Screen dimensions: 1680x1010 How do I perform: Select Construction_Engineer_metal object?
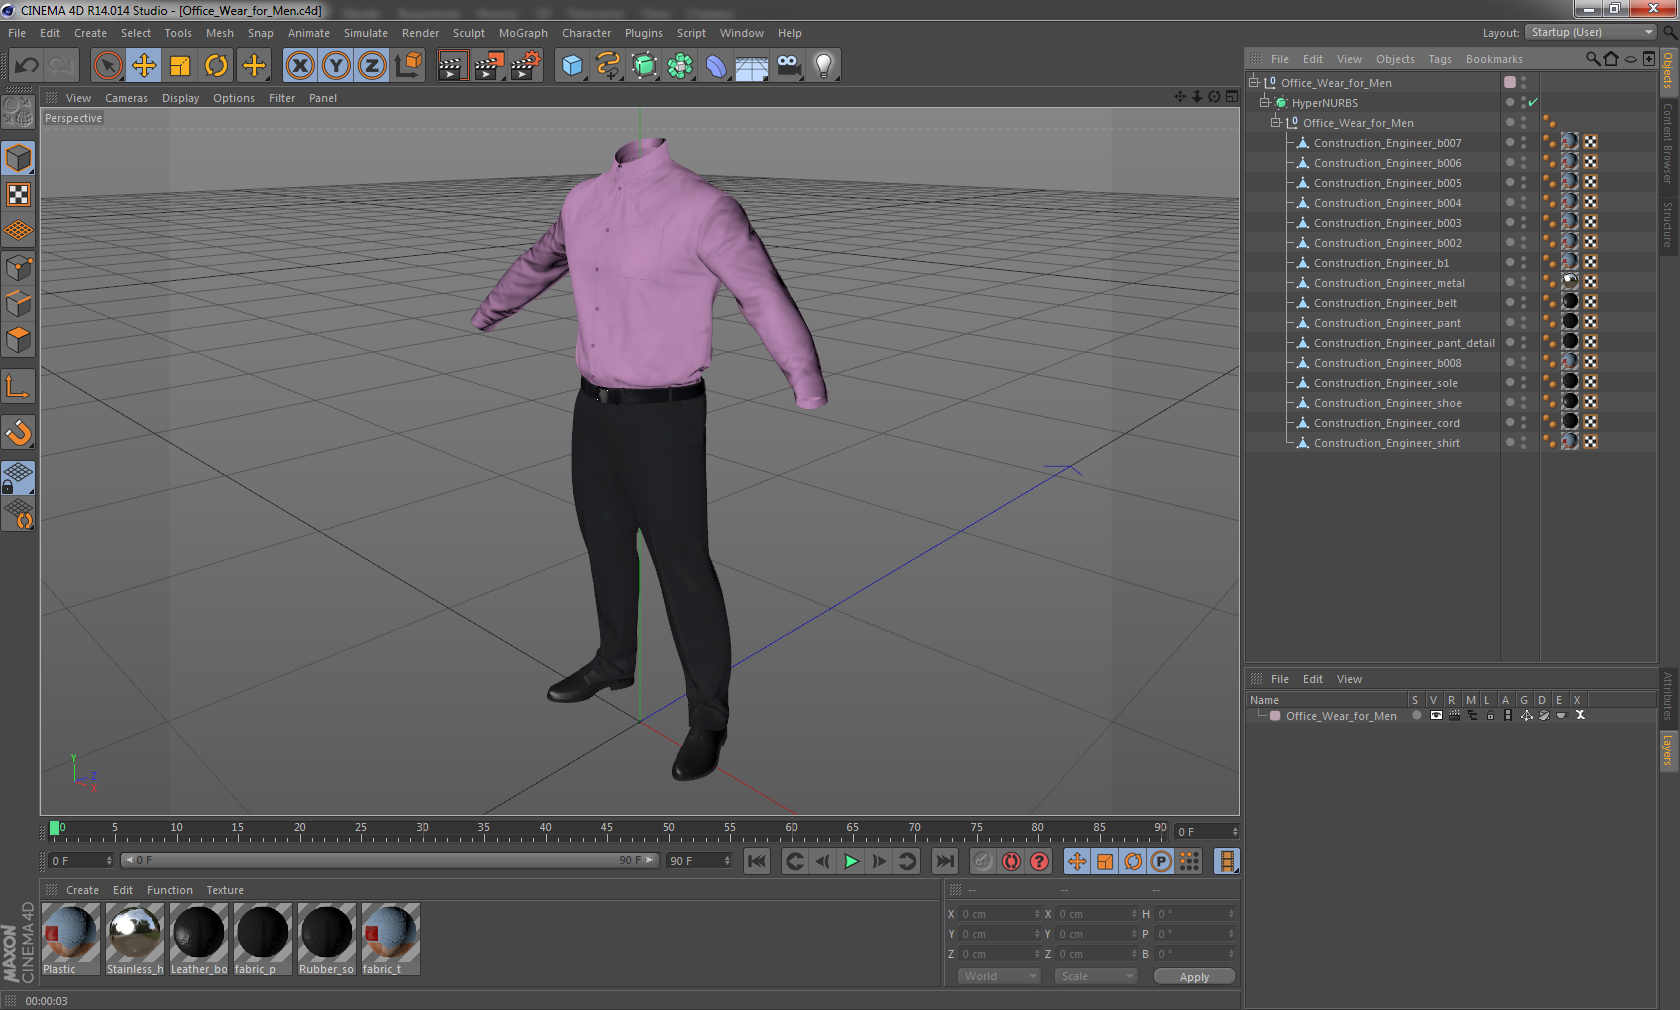click(x=1389, y=283)
